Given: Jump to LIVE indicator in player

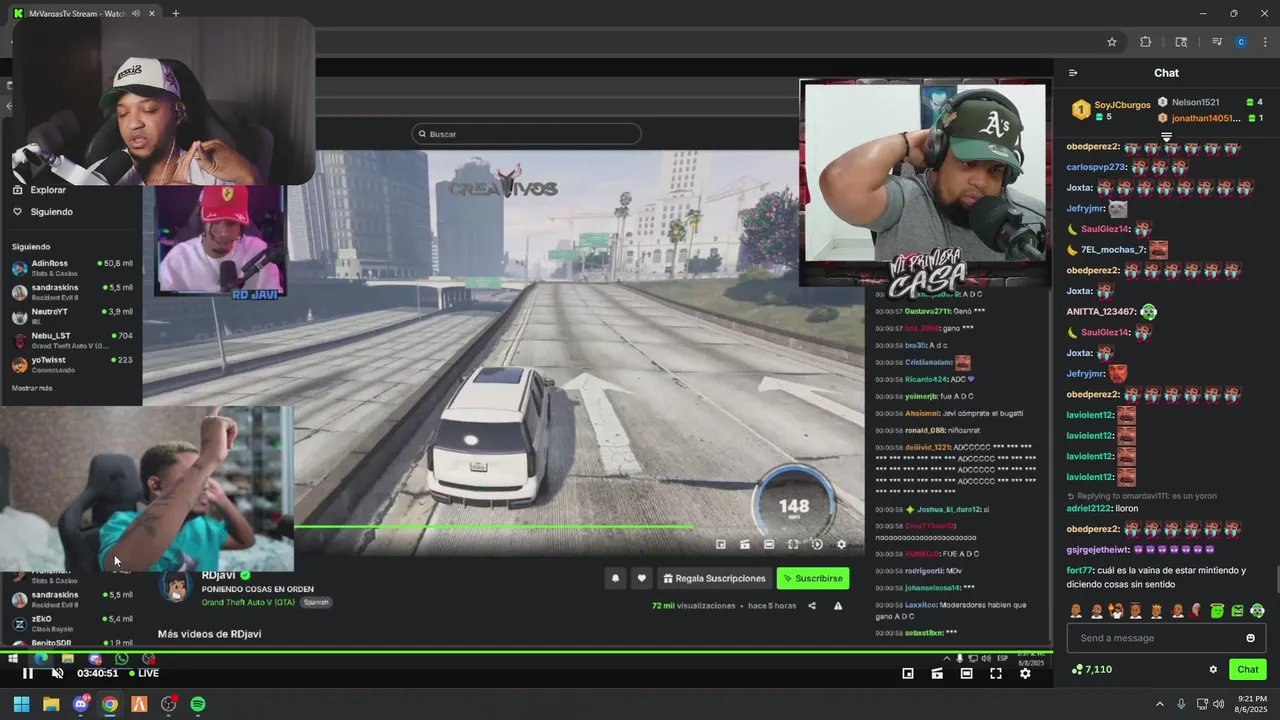Looking at the screenshot, I should pos(144,673).
